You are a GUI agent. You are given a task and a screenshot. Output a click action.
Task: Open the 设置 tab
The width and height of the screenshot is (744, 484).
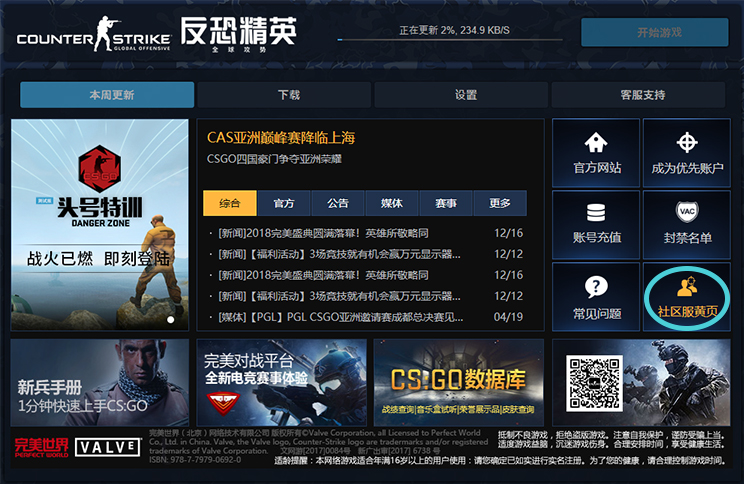point(461,95)
